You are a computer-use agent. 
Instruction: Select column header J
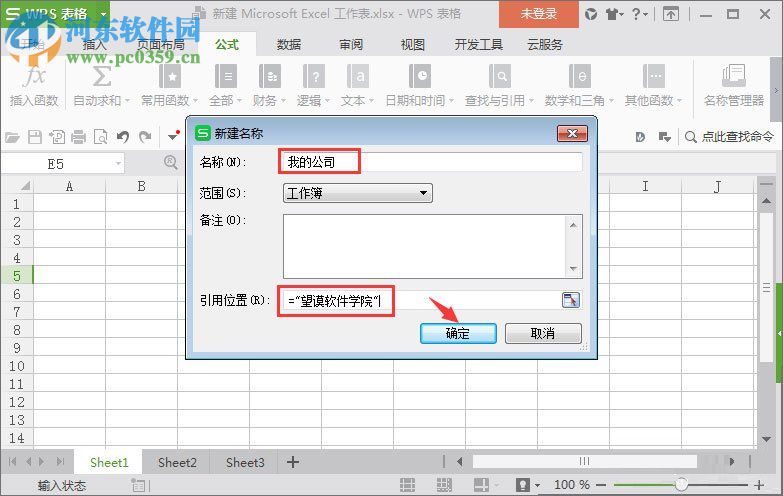(717, 186)
